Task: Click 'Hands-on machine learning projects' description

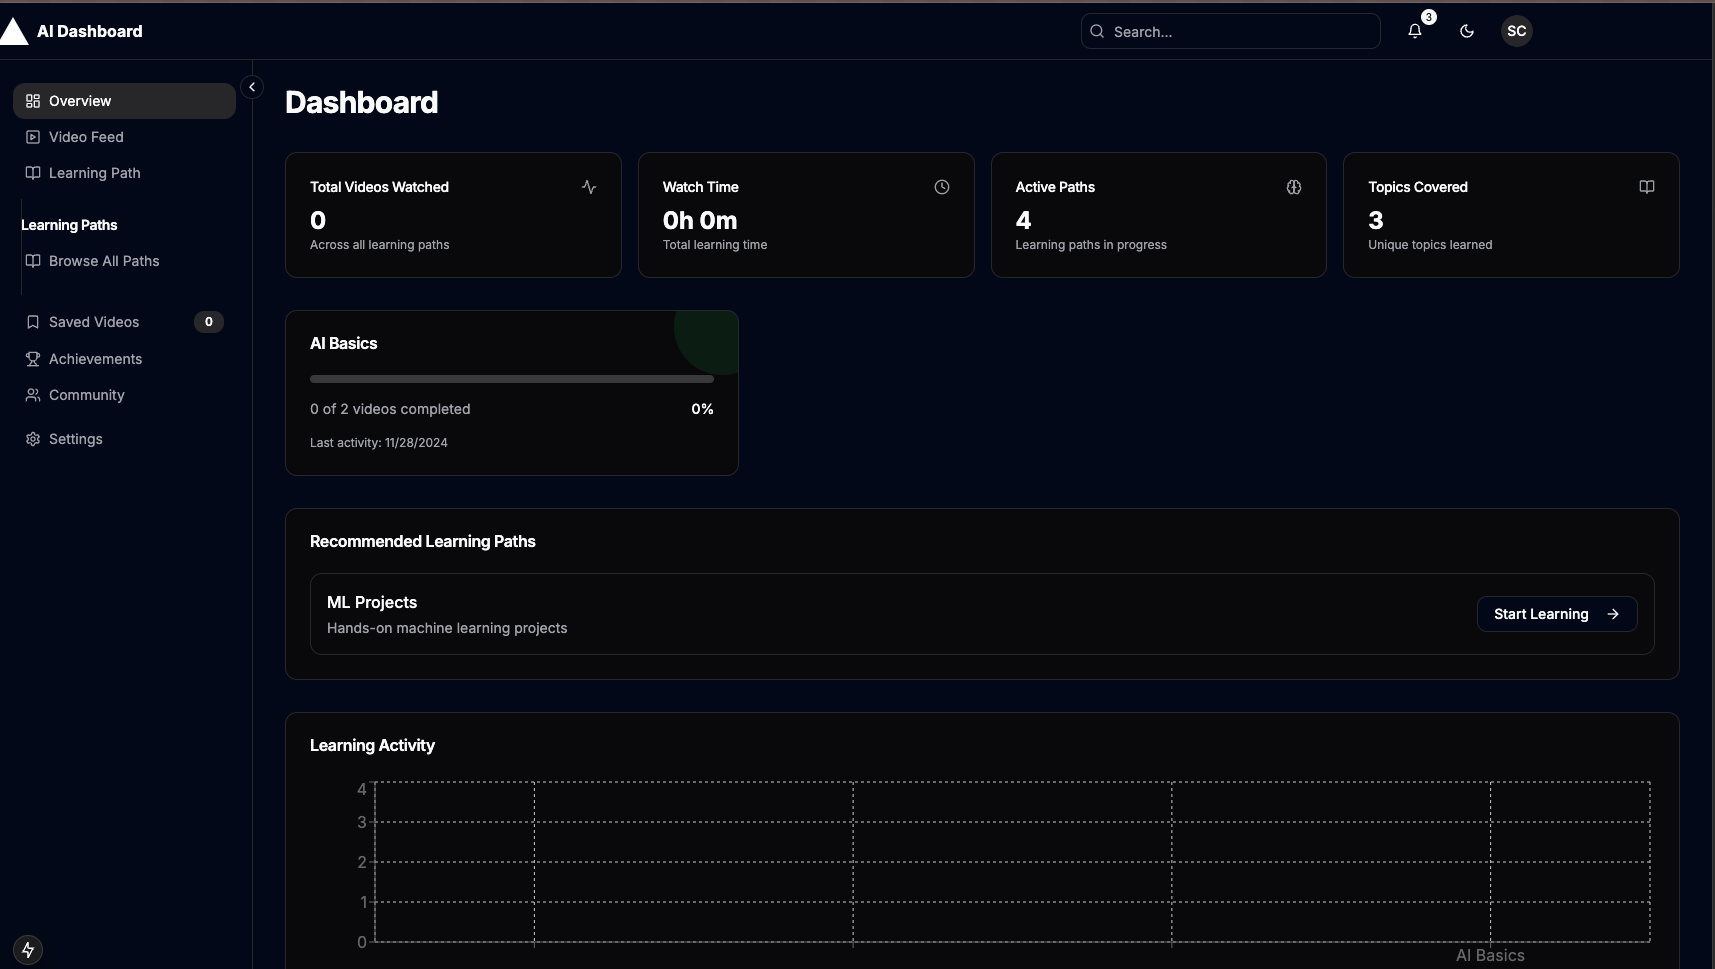Action: (447, 628)
